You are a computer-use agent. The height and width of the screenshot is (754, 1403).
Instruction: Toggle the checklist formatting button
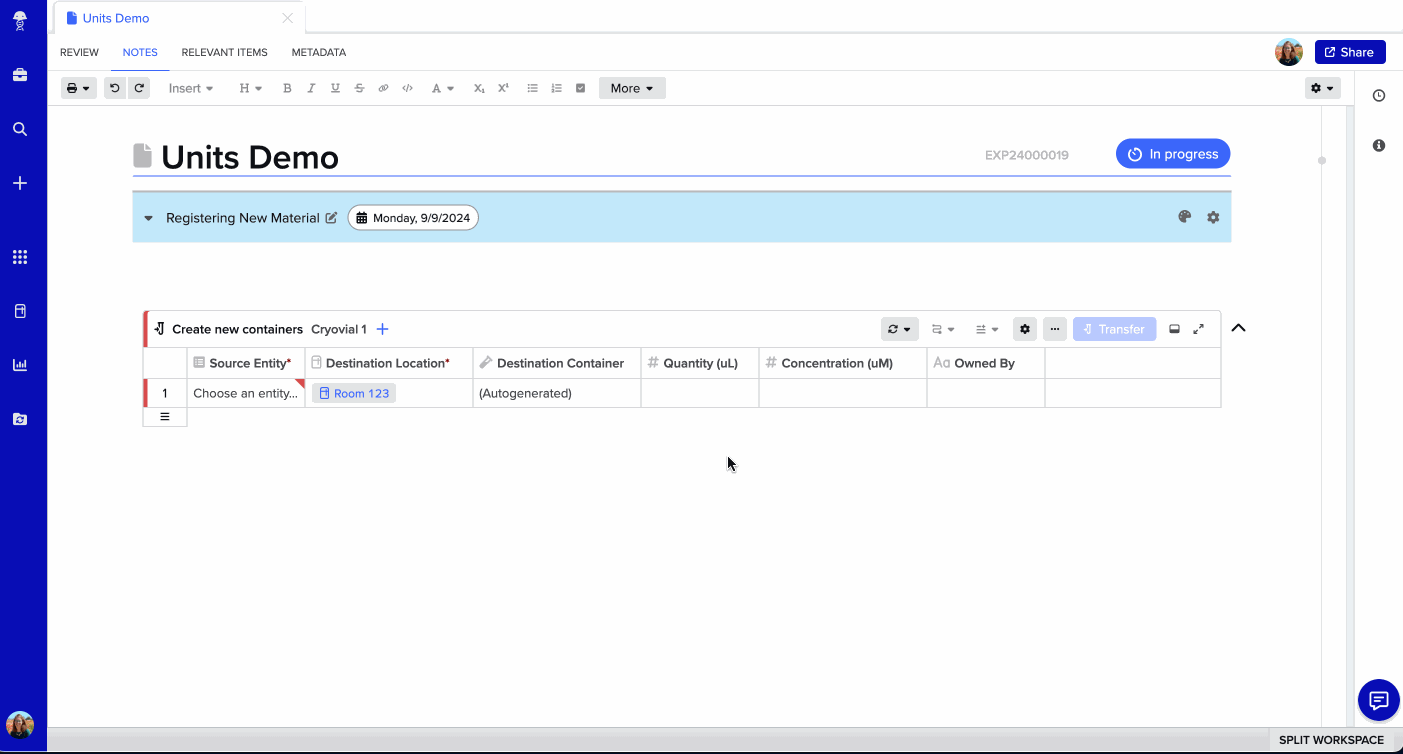coord(580,88)
